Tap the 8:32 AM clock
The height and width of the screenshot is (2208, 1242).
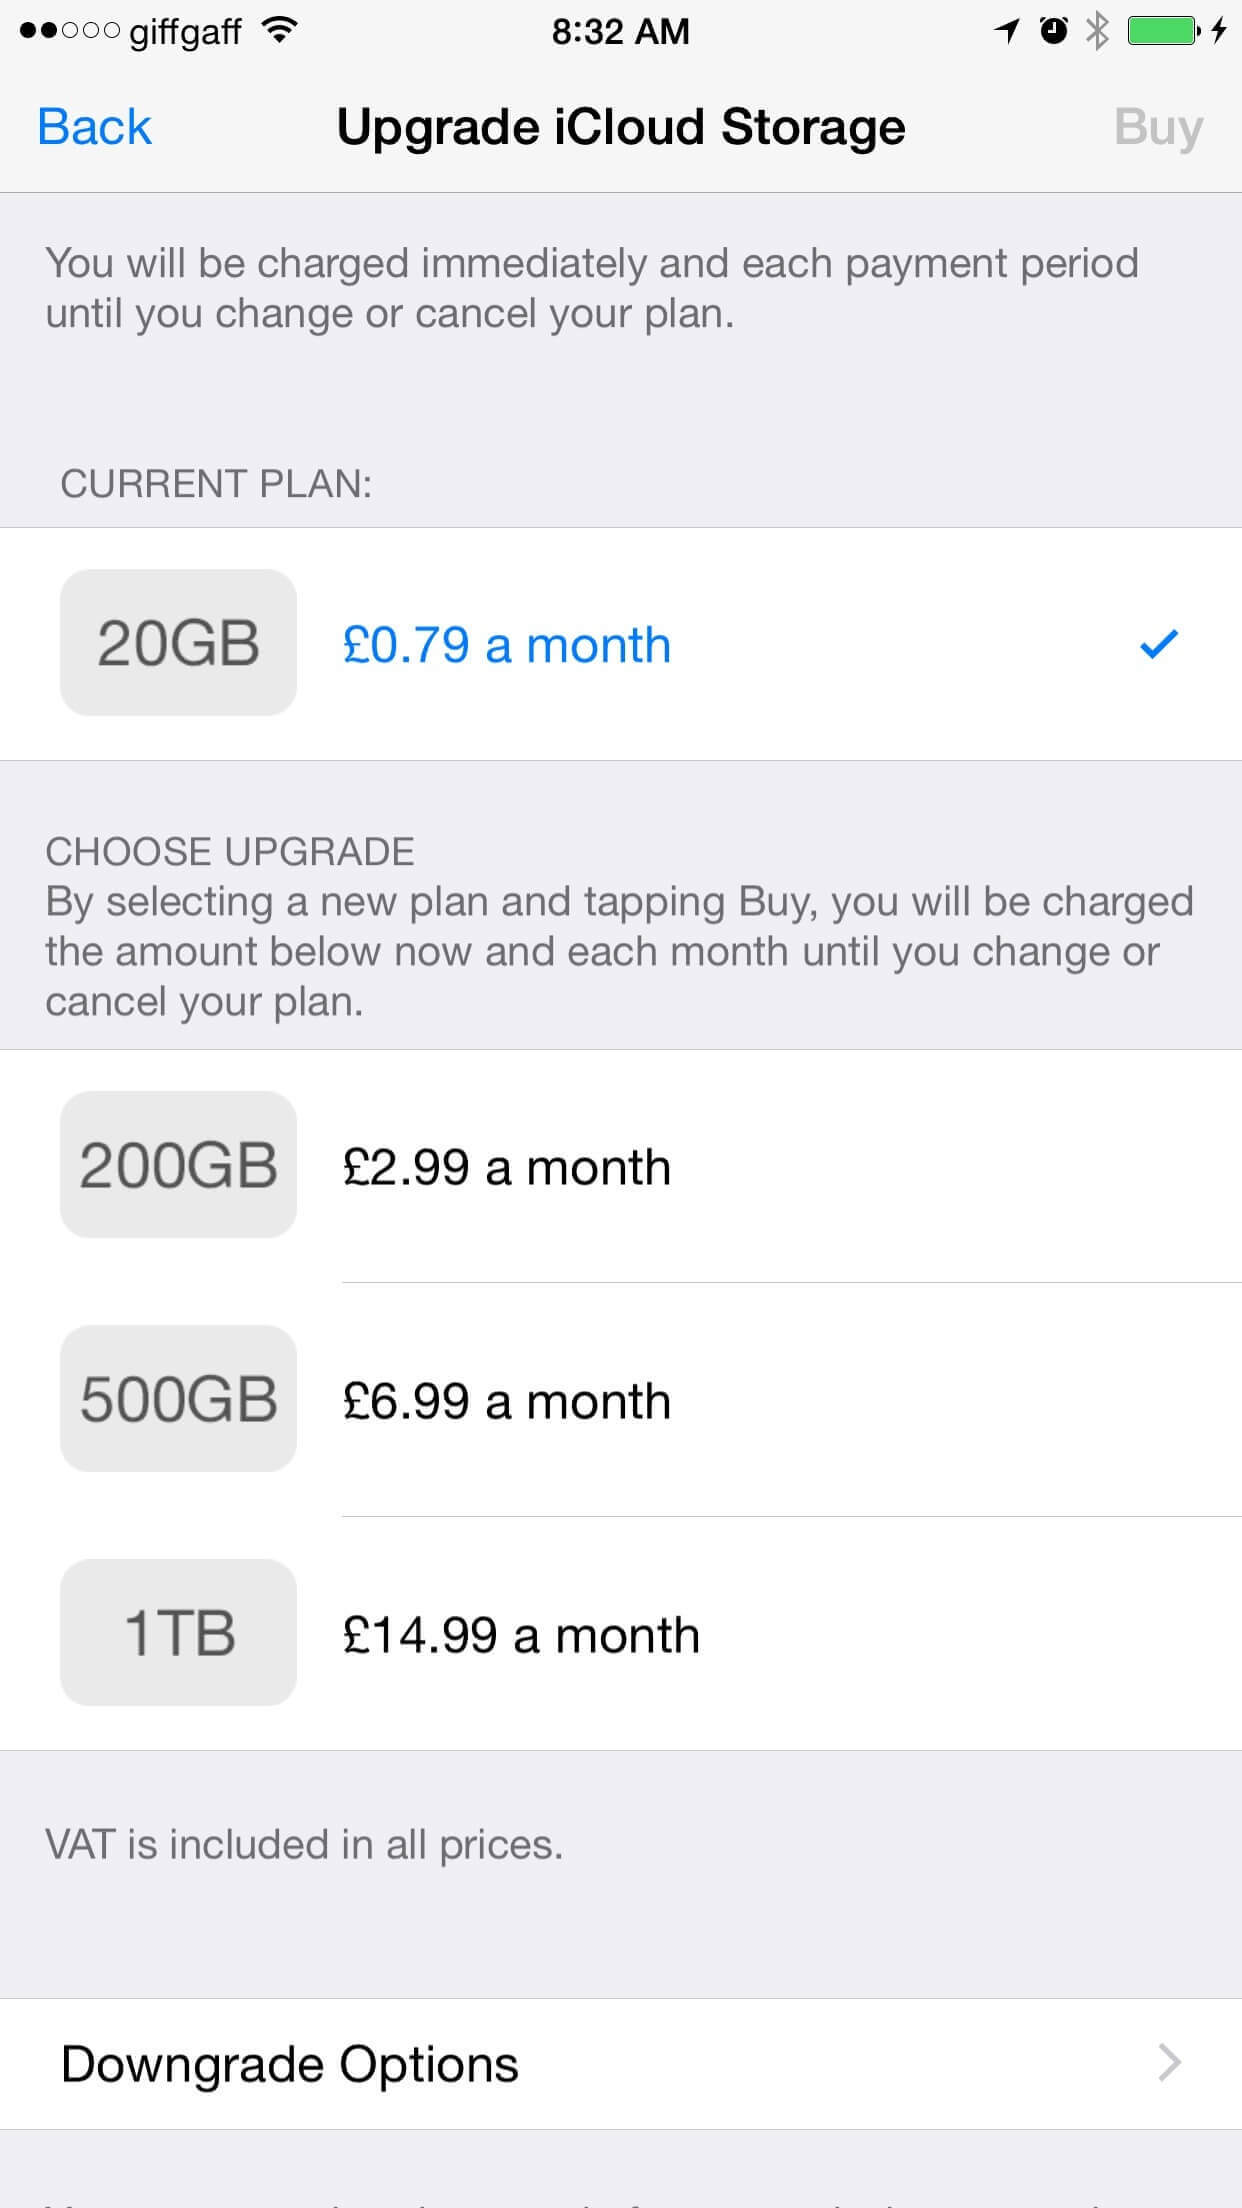620,31
